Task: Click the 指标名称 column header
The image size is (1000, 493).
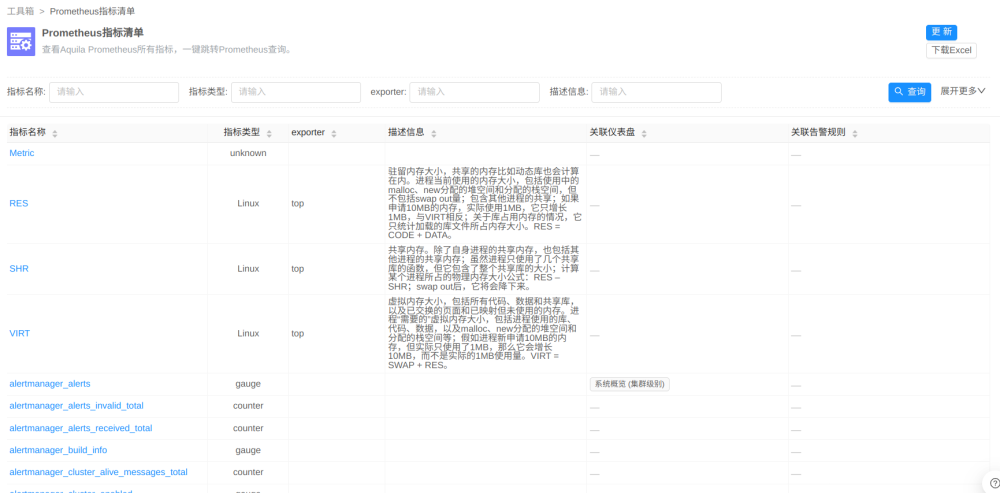Action: (27, 132)
